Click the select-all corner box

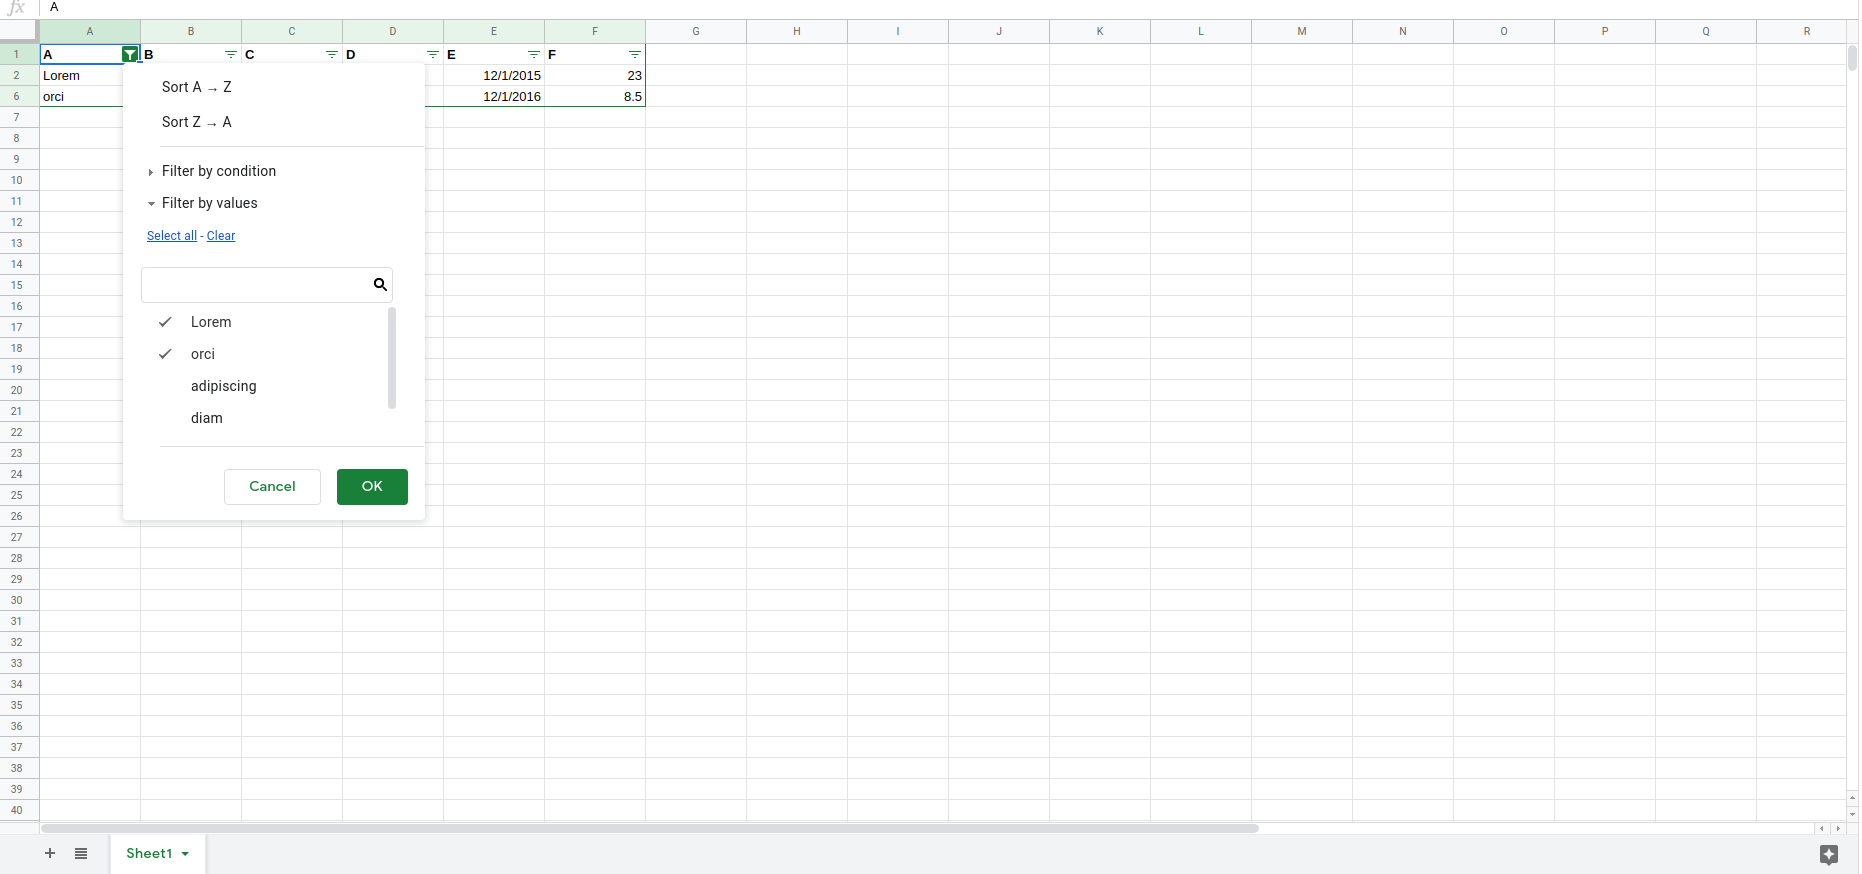[x=19, y=31]
